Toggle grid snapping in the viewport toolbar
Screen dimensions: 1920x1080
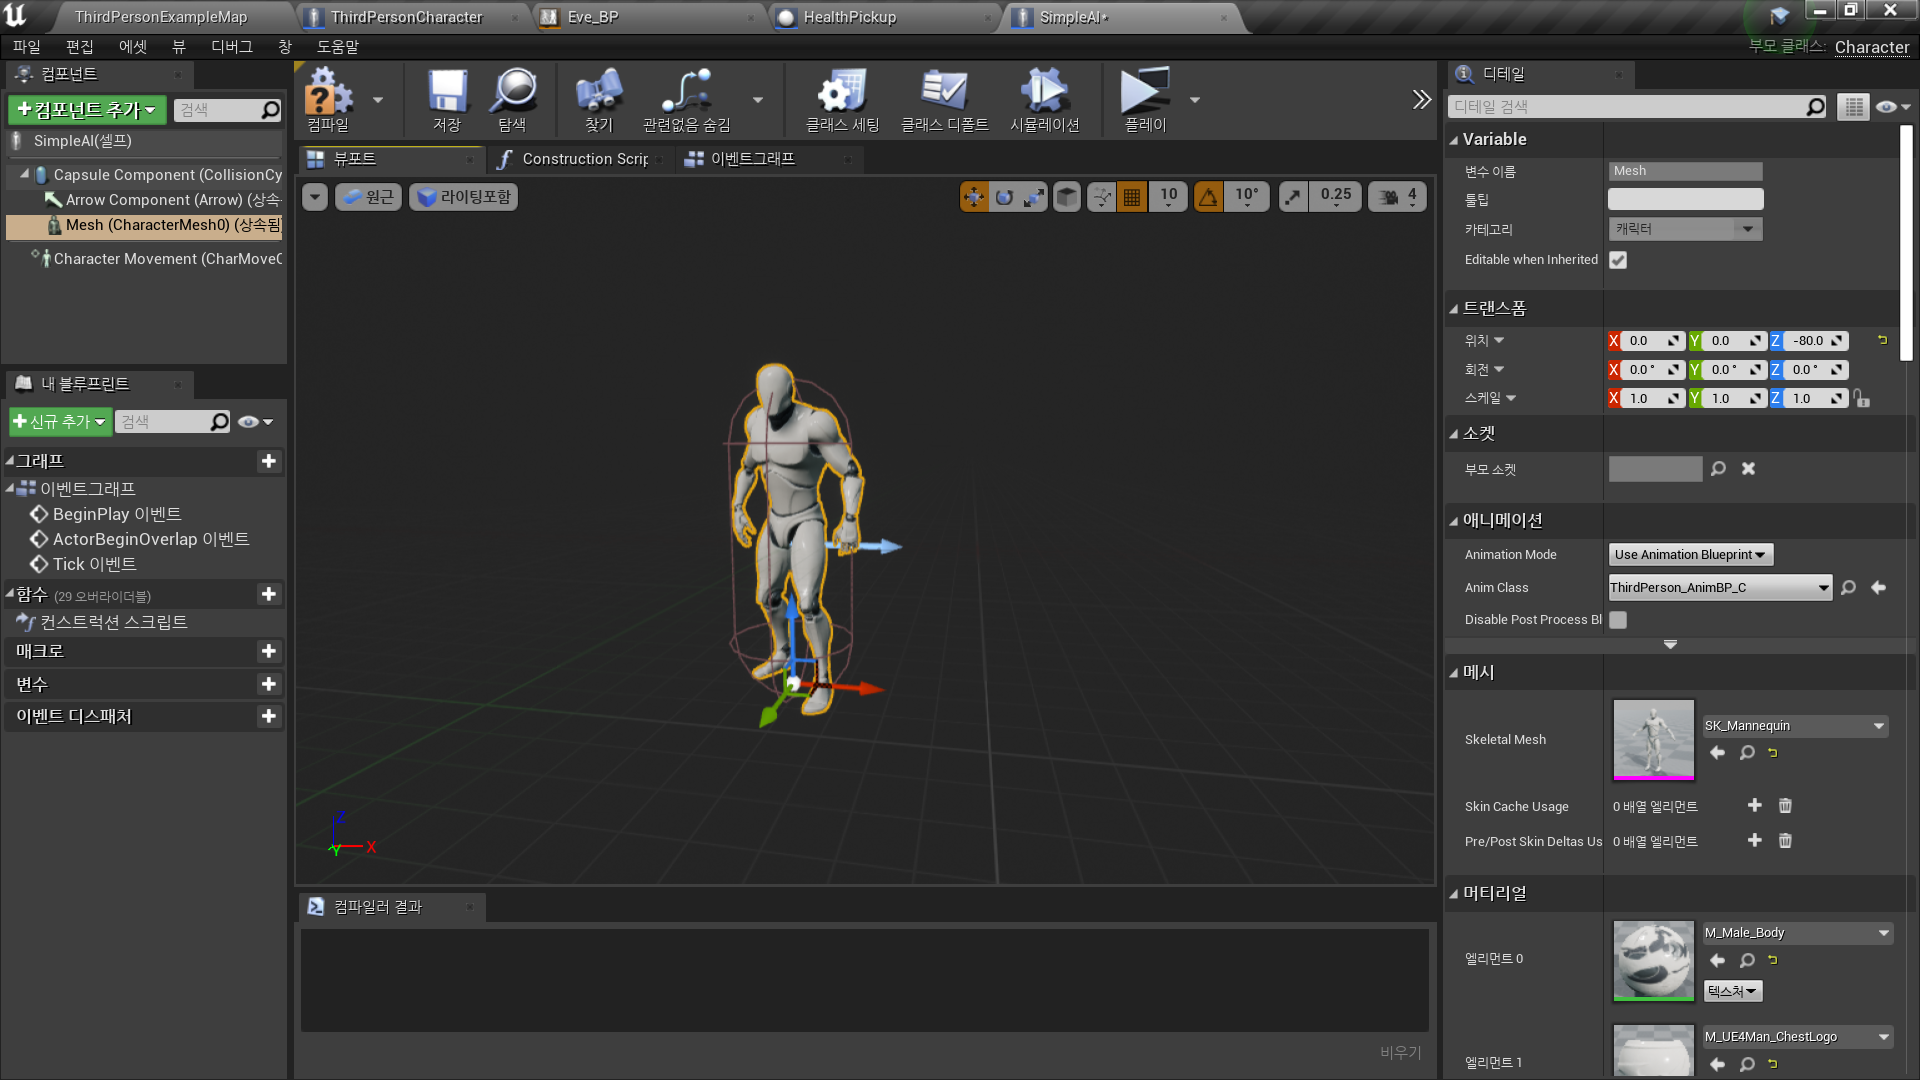pos(1132,197)
